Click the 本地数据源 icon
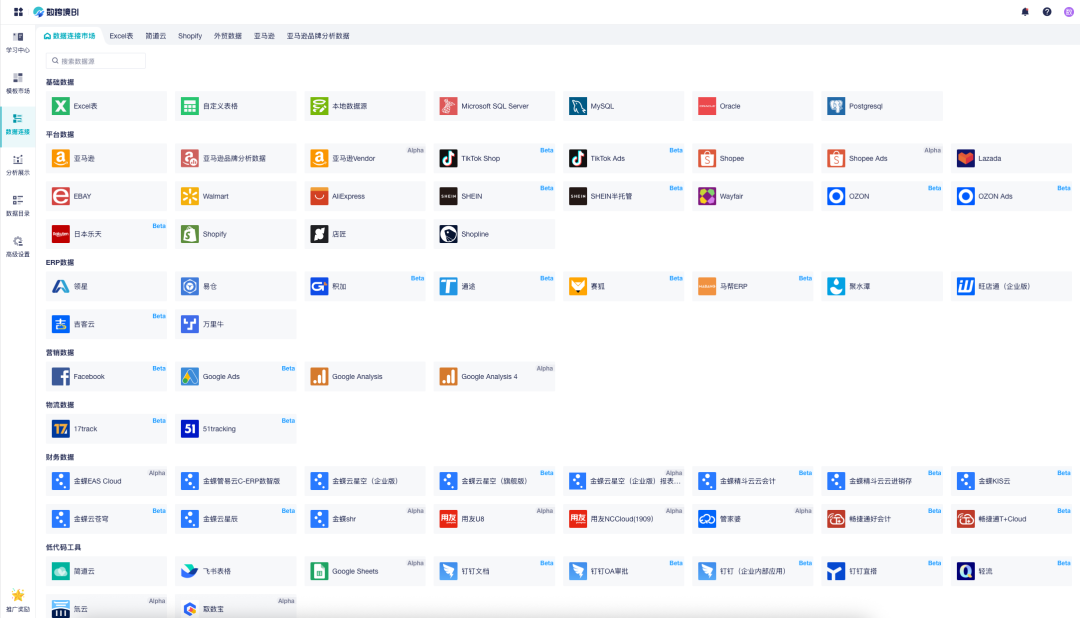Screen dimensions: 1080x618 tap(319, 106)
